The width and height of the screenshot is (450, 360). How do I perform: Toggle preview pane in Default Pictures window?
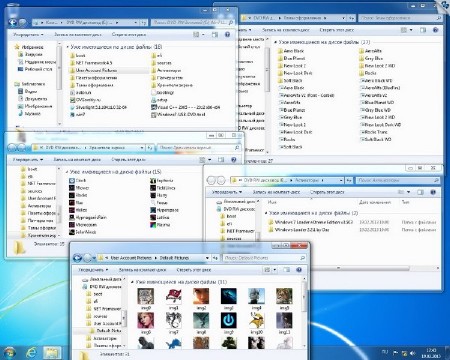click(286, 270)
